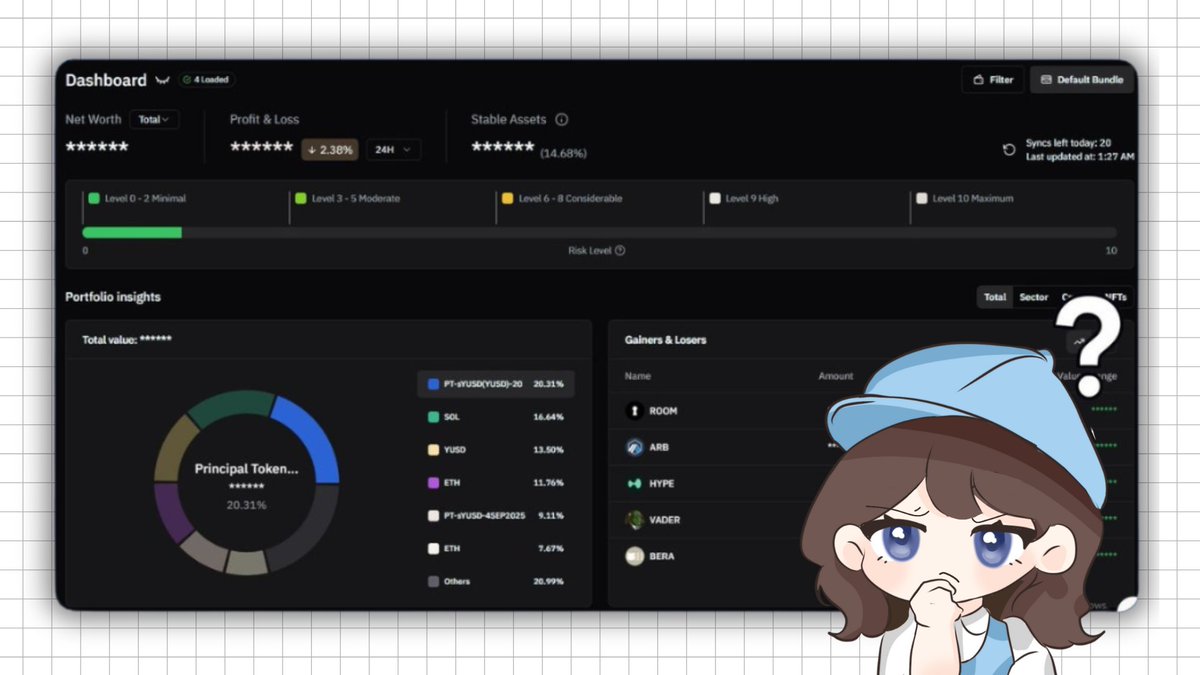Click the Level 10 Maximum swatch

click(922, 198)
